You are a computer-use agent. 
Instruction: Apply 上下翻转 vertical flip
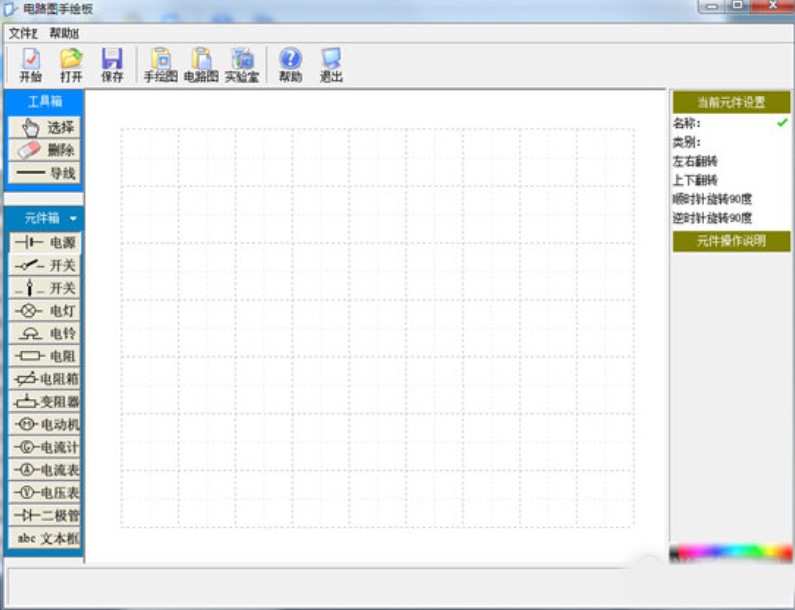695,180
